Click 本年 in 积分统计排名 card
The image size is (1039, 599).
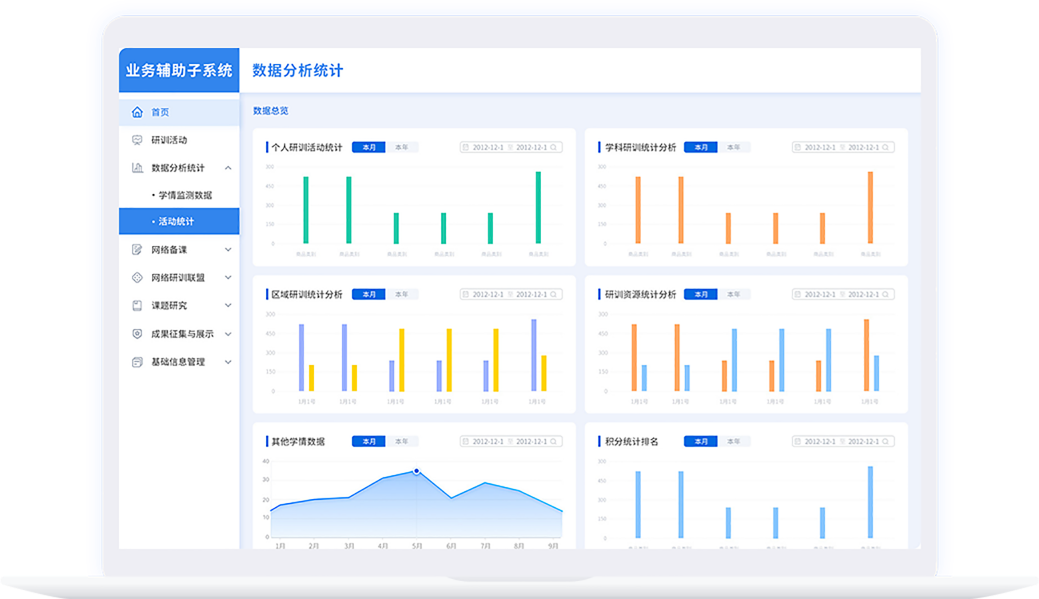(x=734, y=441)
